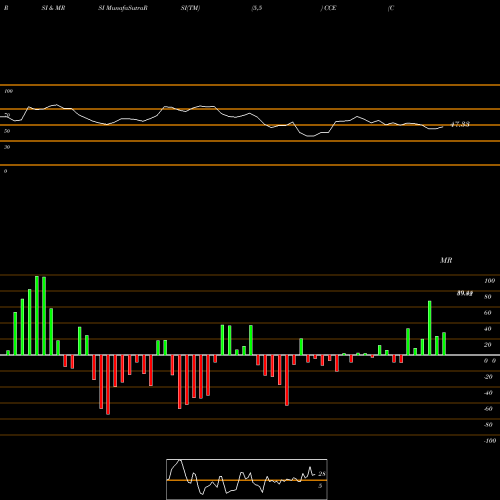Click the 40 label on MR axis
The width and height of the screenshot is (500, 500).
(488, 329)
